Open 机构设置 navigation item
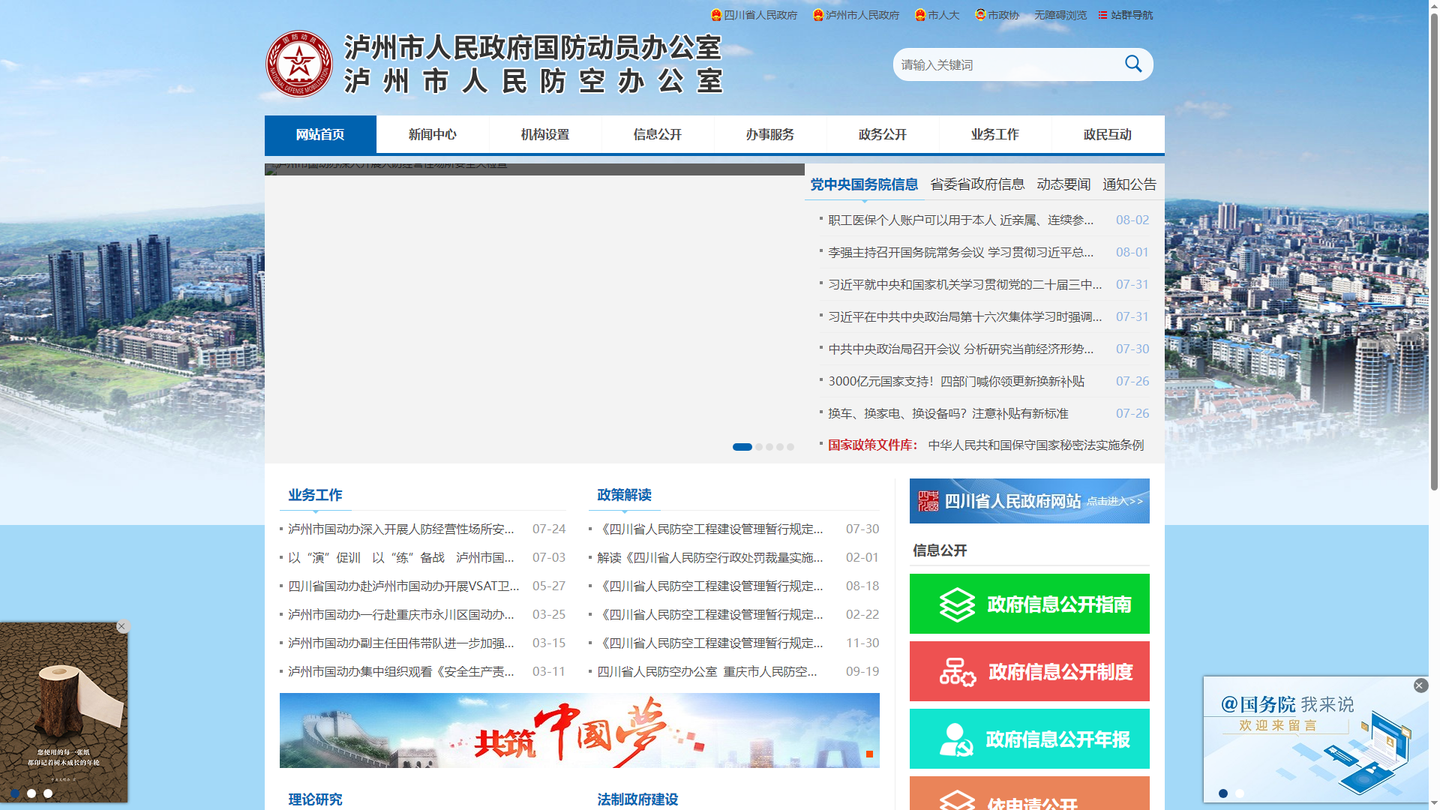1440x810 pixels. tap(545, 134)
